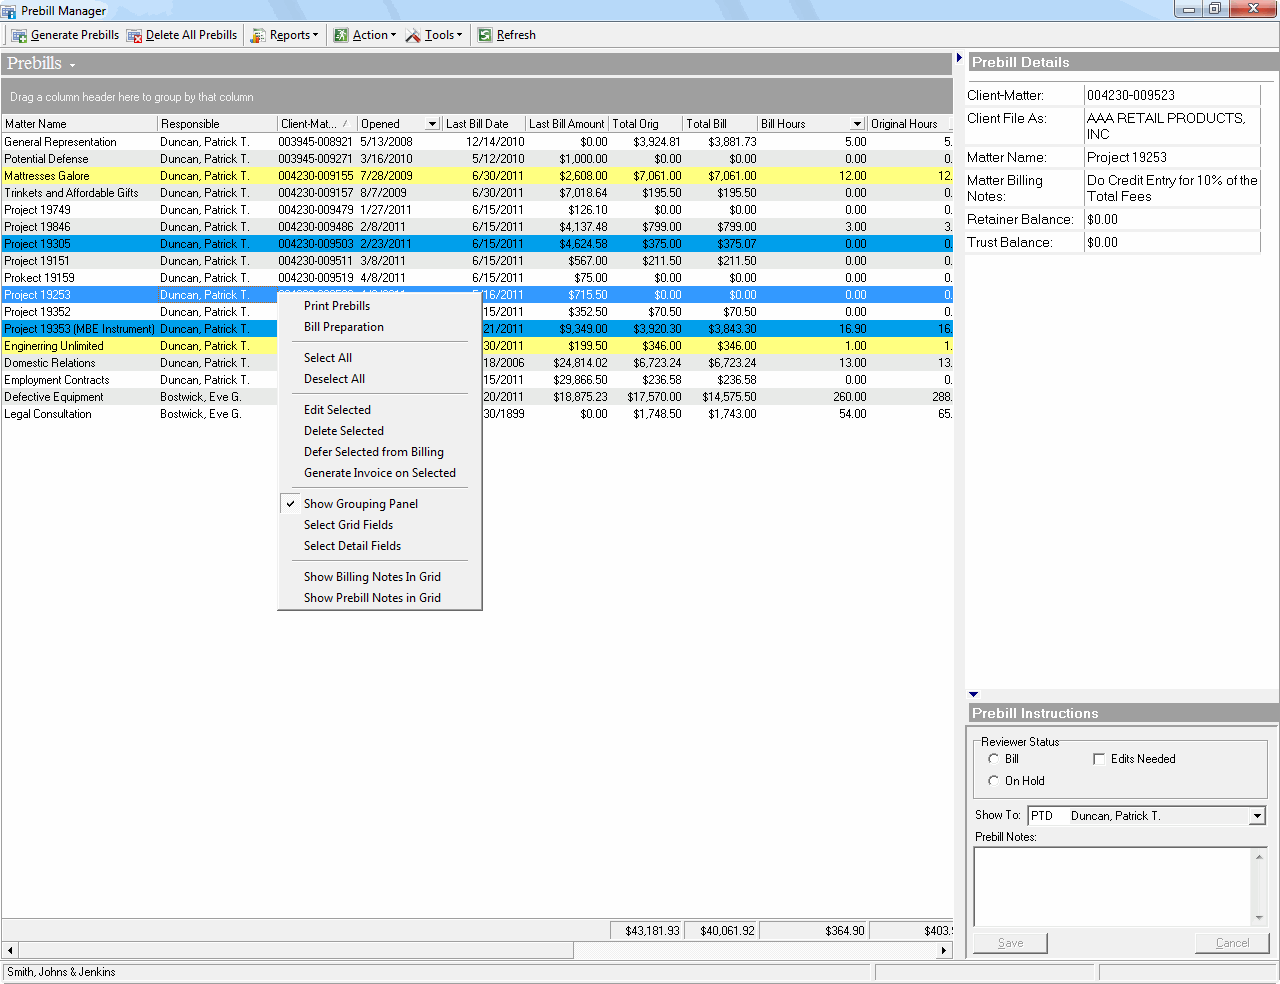This screenshot has width=1280, height=984.
Task: Click the Refresh toolbar icon
Action: point(485,35)
